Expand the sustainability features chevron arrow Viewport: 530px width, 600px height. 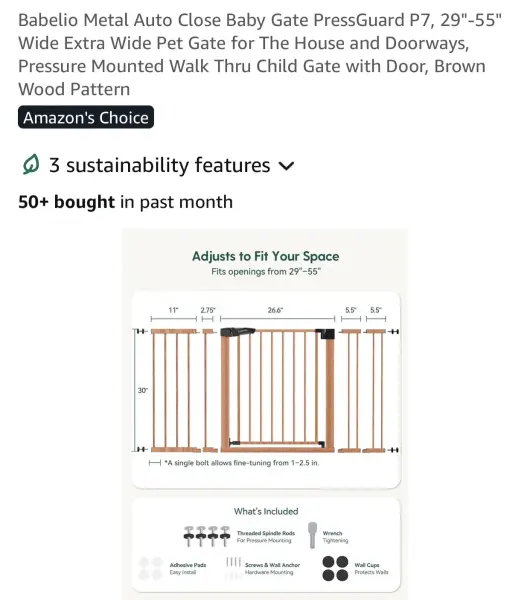pyautogui.click(x=286, y=166)
